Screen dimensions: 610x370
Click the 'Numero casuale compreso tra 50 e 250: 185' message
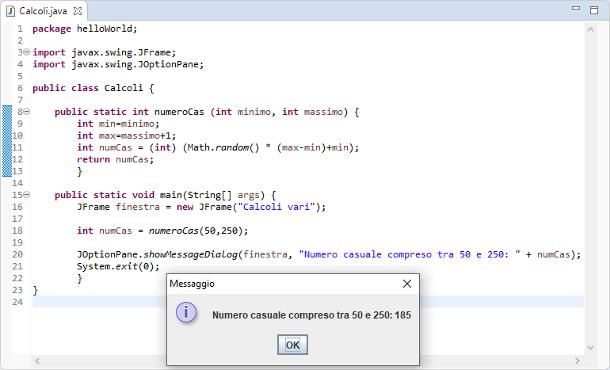tap(312, 315)
